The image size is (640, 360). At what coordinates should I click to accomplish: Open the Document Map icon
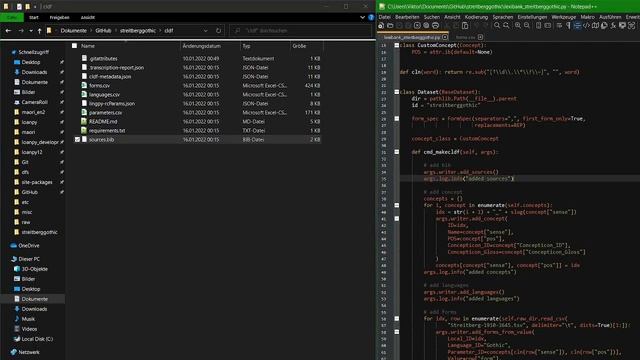click(x=596, y=25)
